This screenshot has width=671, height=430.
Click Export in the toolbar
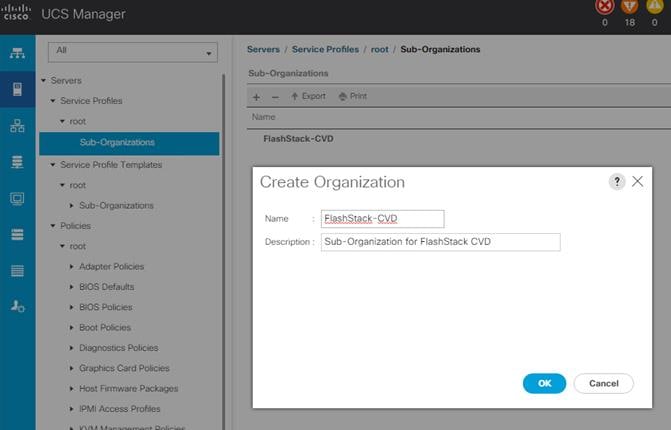click(309, 96)
